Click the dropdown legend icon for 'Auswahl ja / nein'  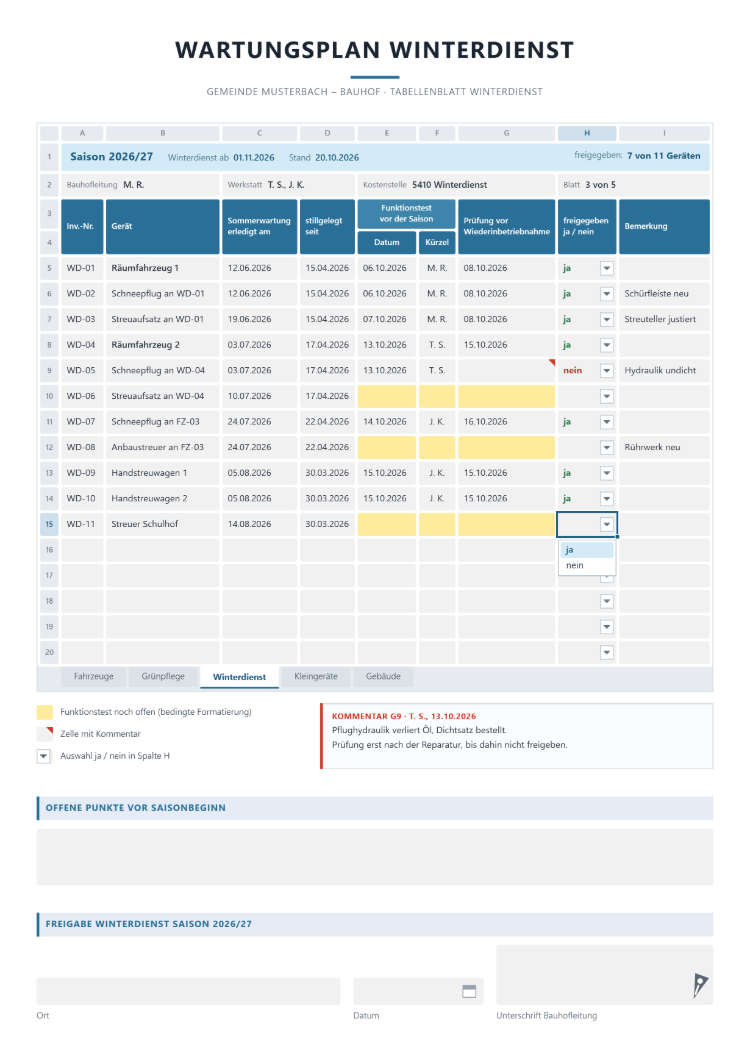[43, 756]
